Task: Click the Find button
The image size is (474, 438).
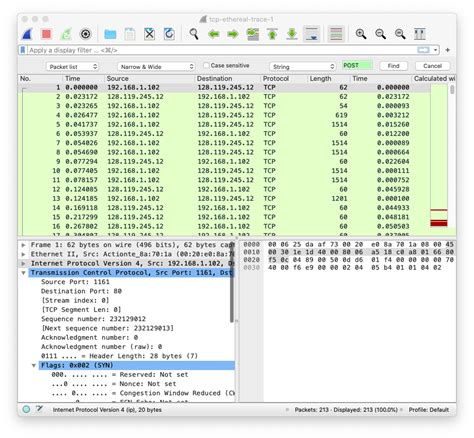Action: (x=393, y=66)
